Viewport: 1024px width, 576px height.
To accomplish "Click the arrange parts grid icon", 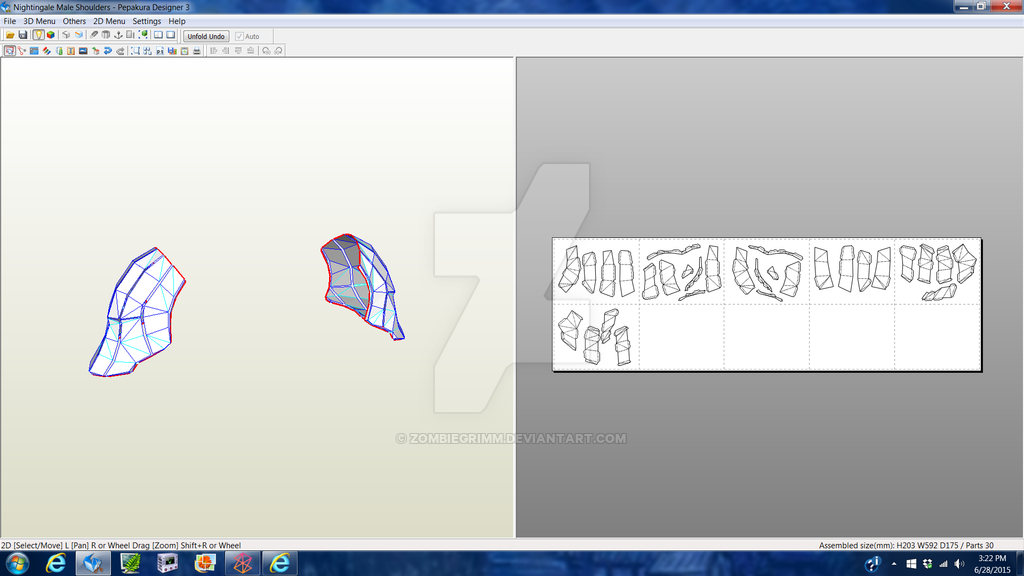I will coord(147,50).
